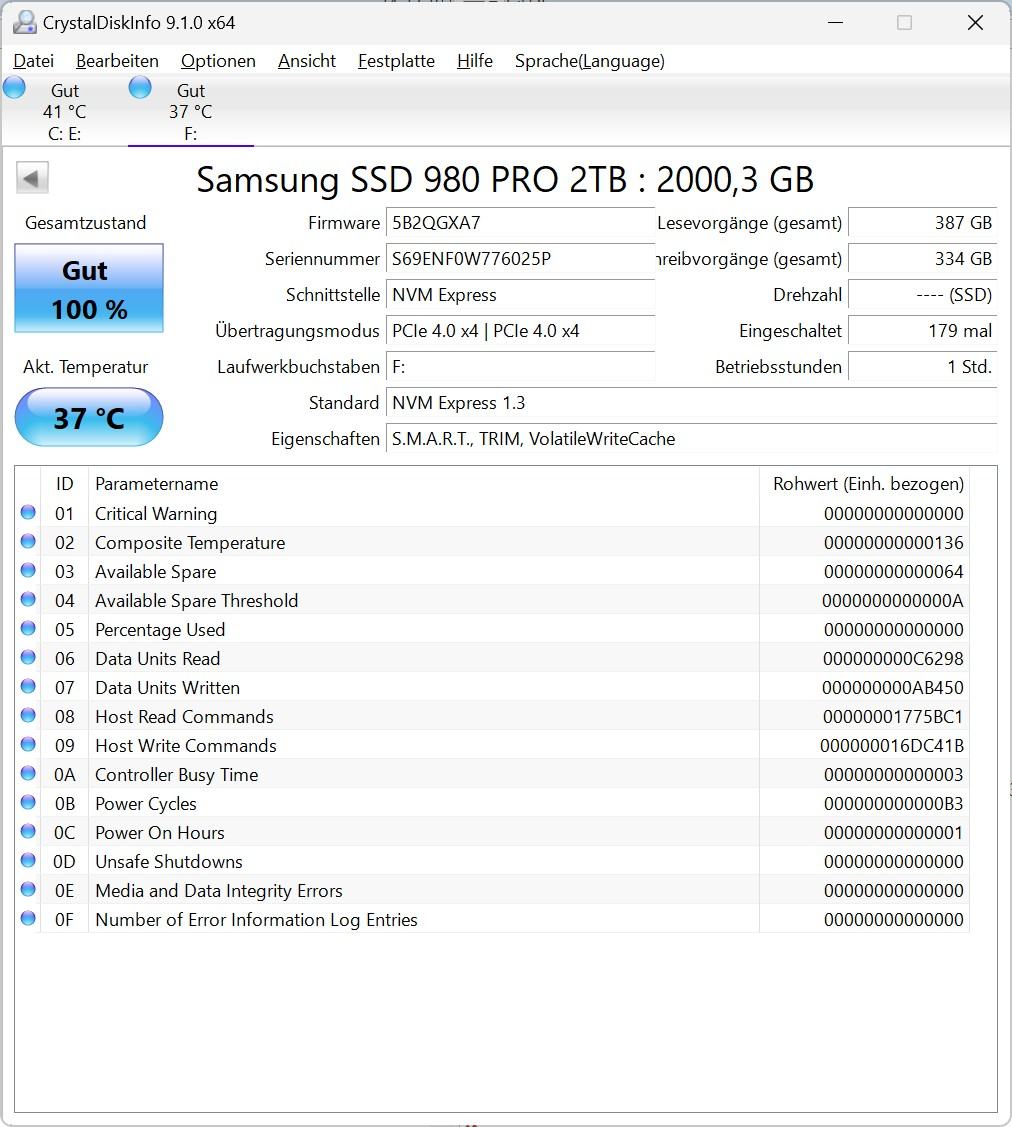Screen dimensions: 1012x1127
Task: Click the Laufwerkbuchstaben field F:
Action: (520, 367)
